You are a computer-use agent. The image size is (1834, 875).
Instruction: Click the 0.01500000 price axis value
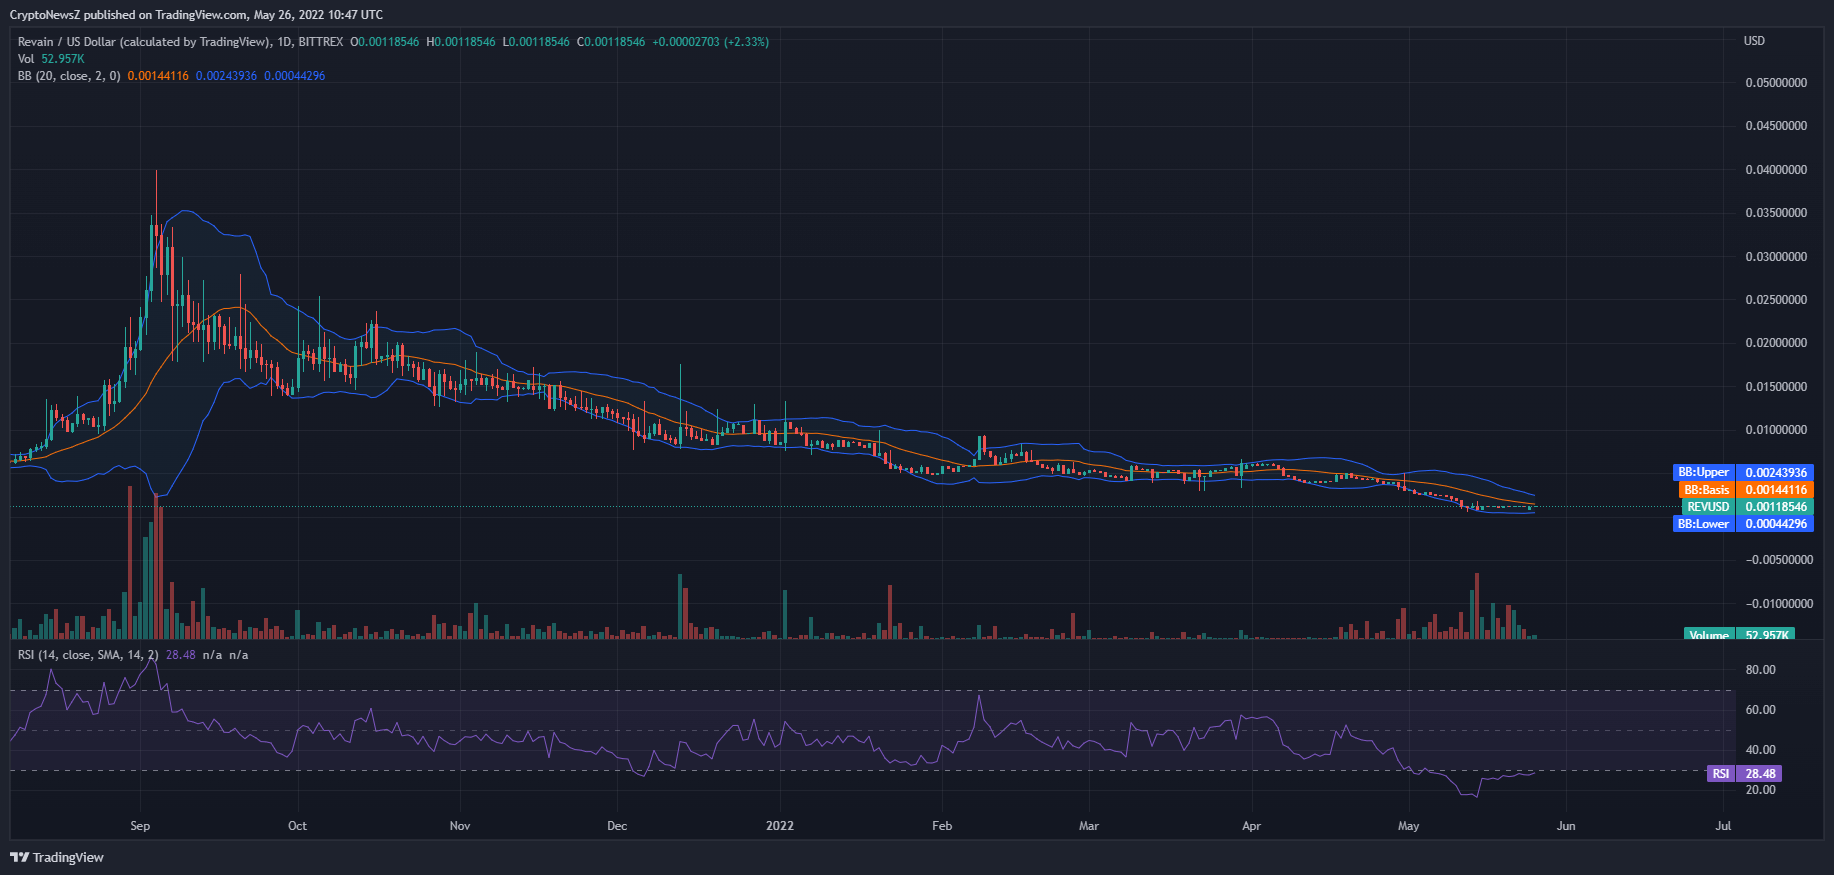(1776, 387)
